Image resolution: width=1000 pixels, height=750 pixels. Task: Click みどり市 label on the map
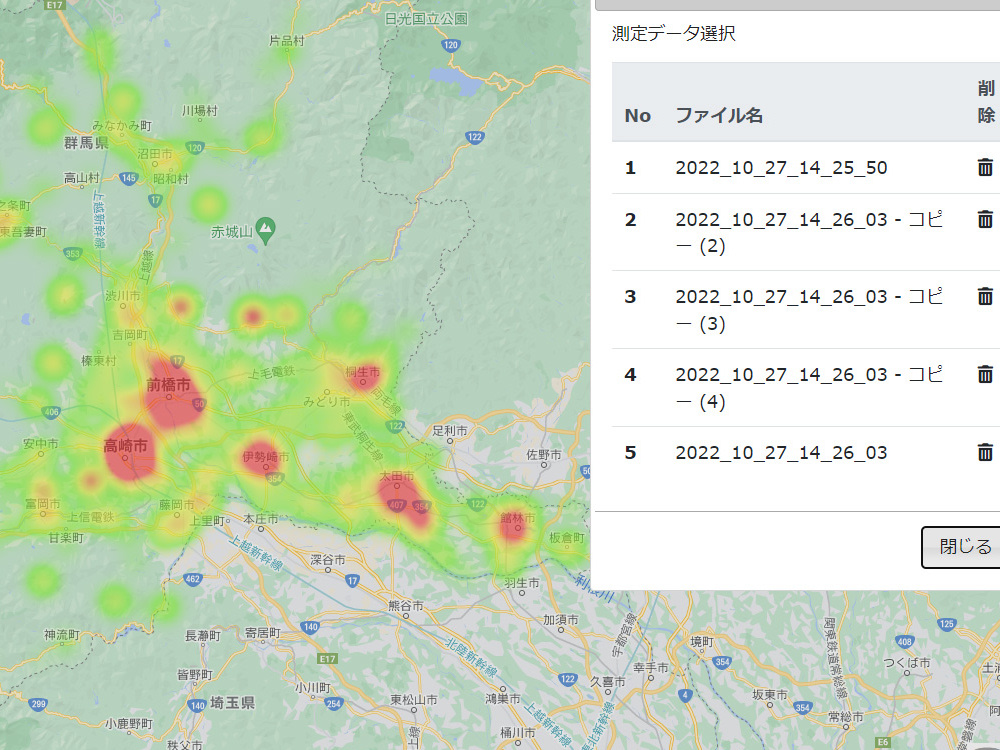click(326, 401)
